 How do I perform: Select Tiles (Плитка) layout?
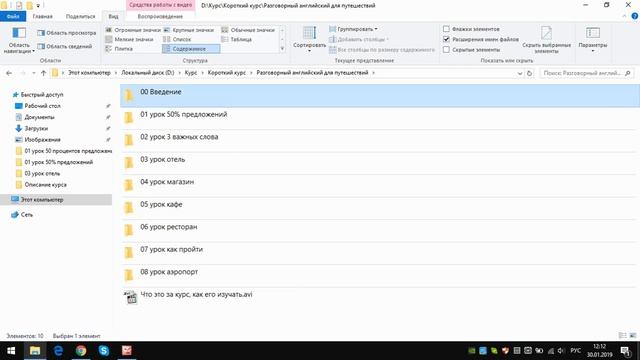pyautogui.click(x=119, y=49)
